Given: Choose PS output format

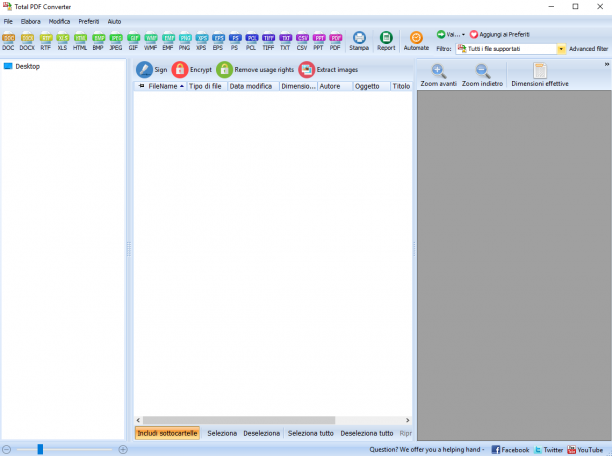Looking at the screenshot, I should [235, 41].
